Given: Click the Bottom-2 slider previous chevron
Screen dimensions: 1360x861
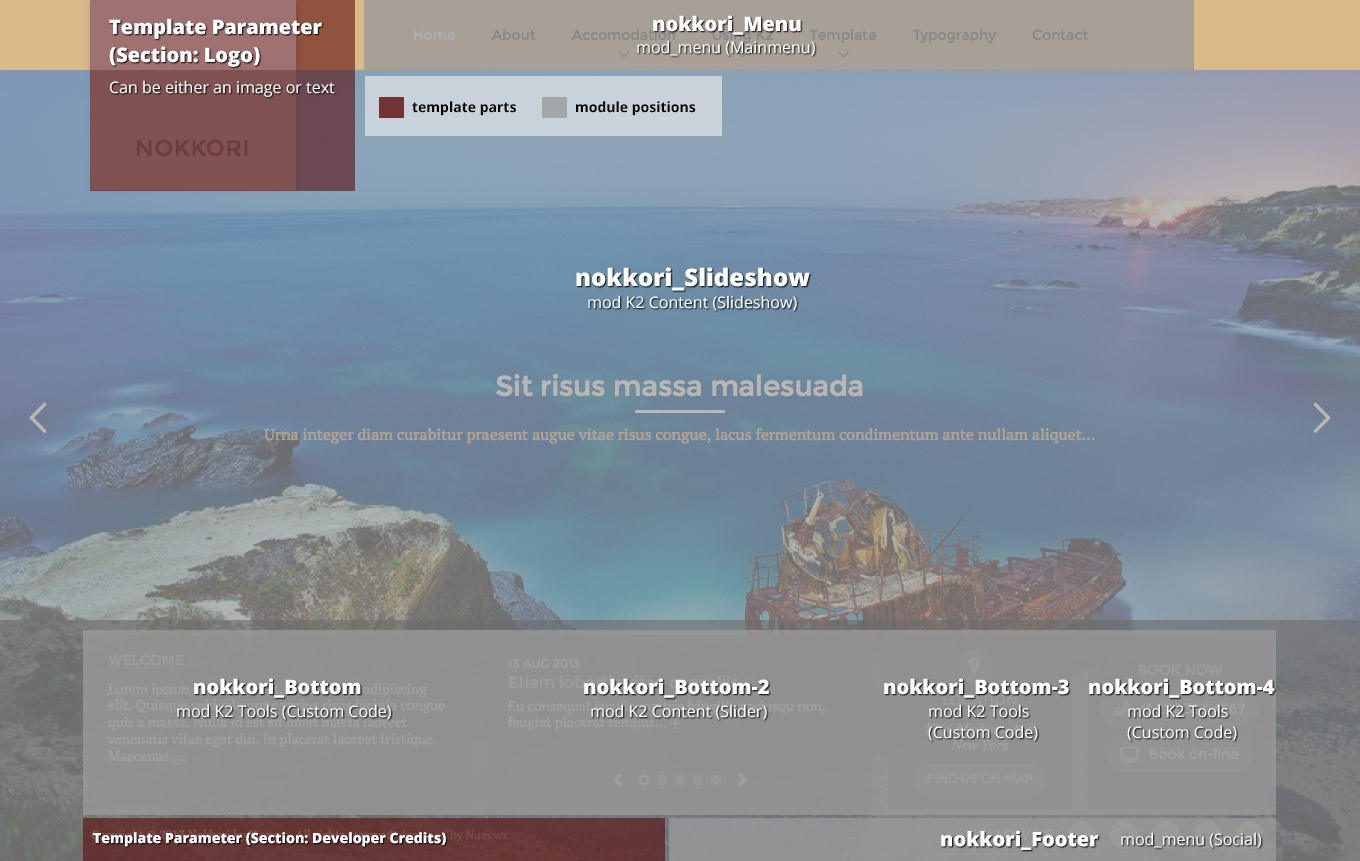Looking at the screenshot, I should click(x=618, y=780).
